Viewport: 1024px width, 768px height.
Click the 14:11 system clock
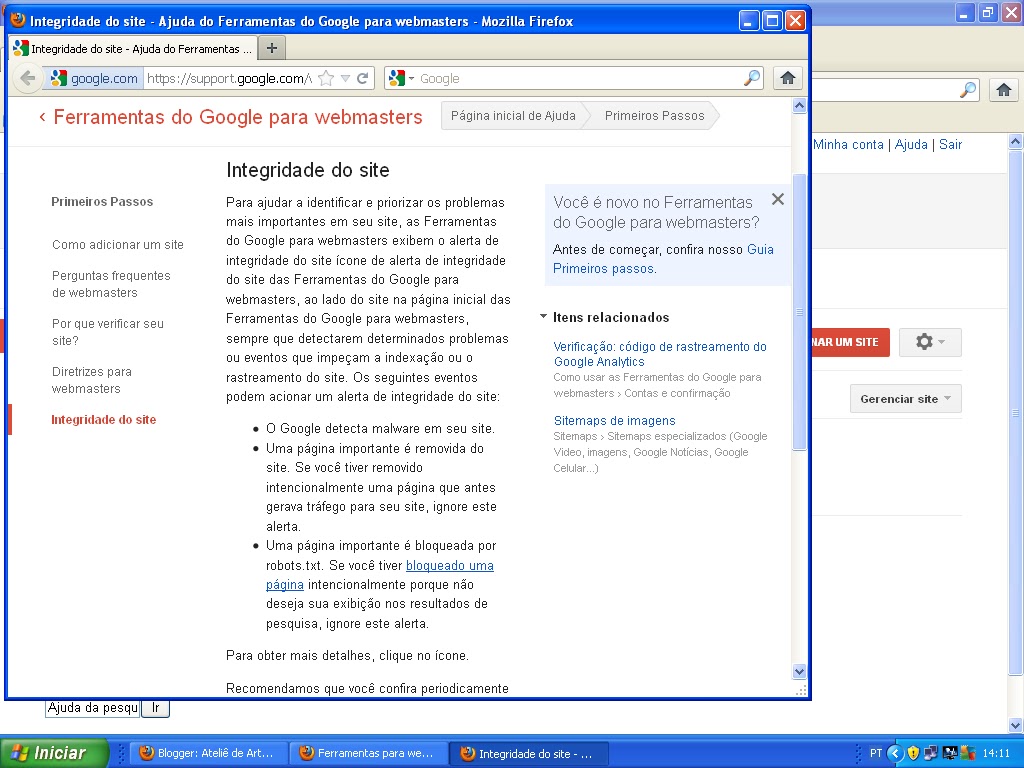[996, 753]
